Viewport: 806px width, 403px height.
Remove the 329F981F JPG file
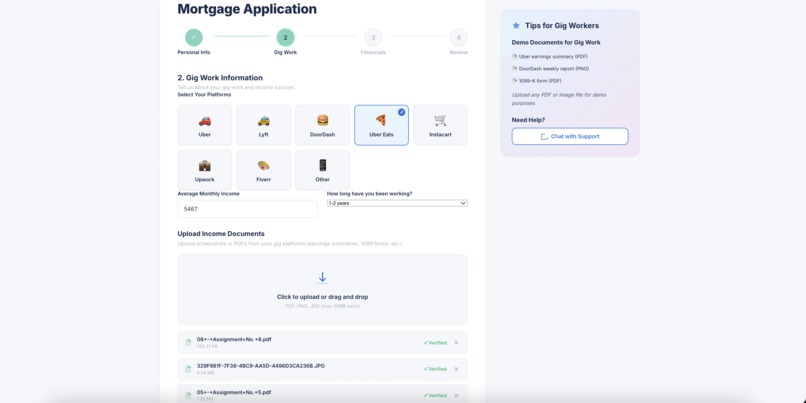pyautogui.click(x=456, y=369)
